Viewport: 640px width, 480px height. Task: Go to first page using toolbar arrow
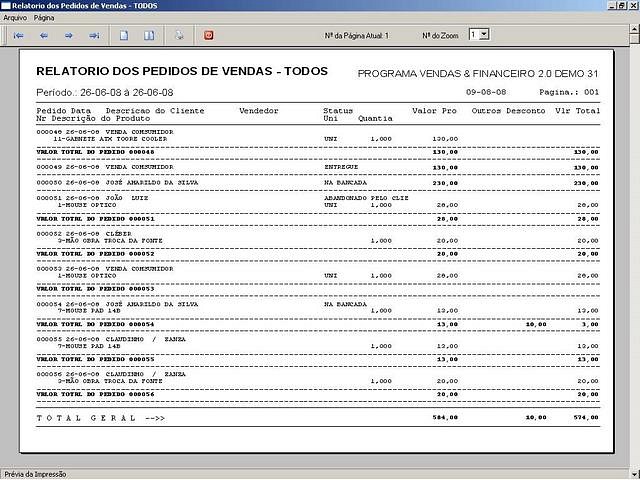18,35
